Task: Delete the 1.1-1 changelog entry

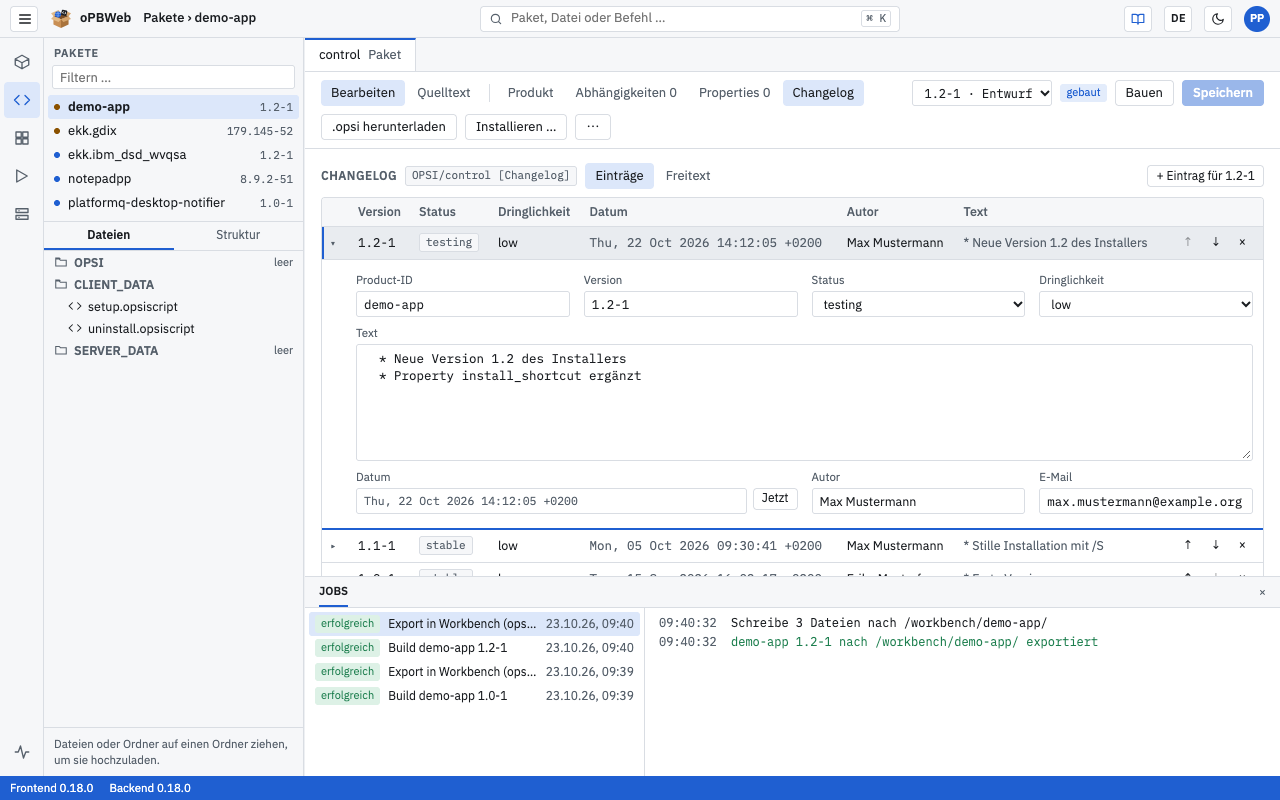Action: click(1242, 545)
